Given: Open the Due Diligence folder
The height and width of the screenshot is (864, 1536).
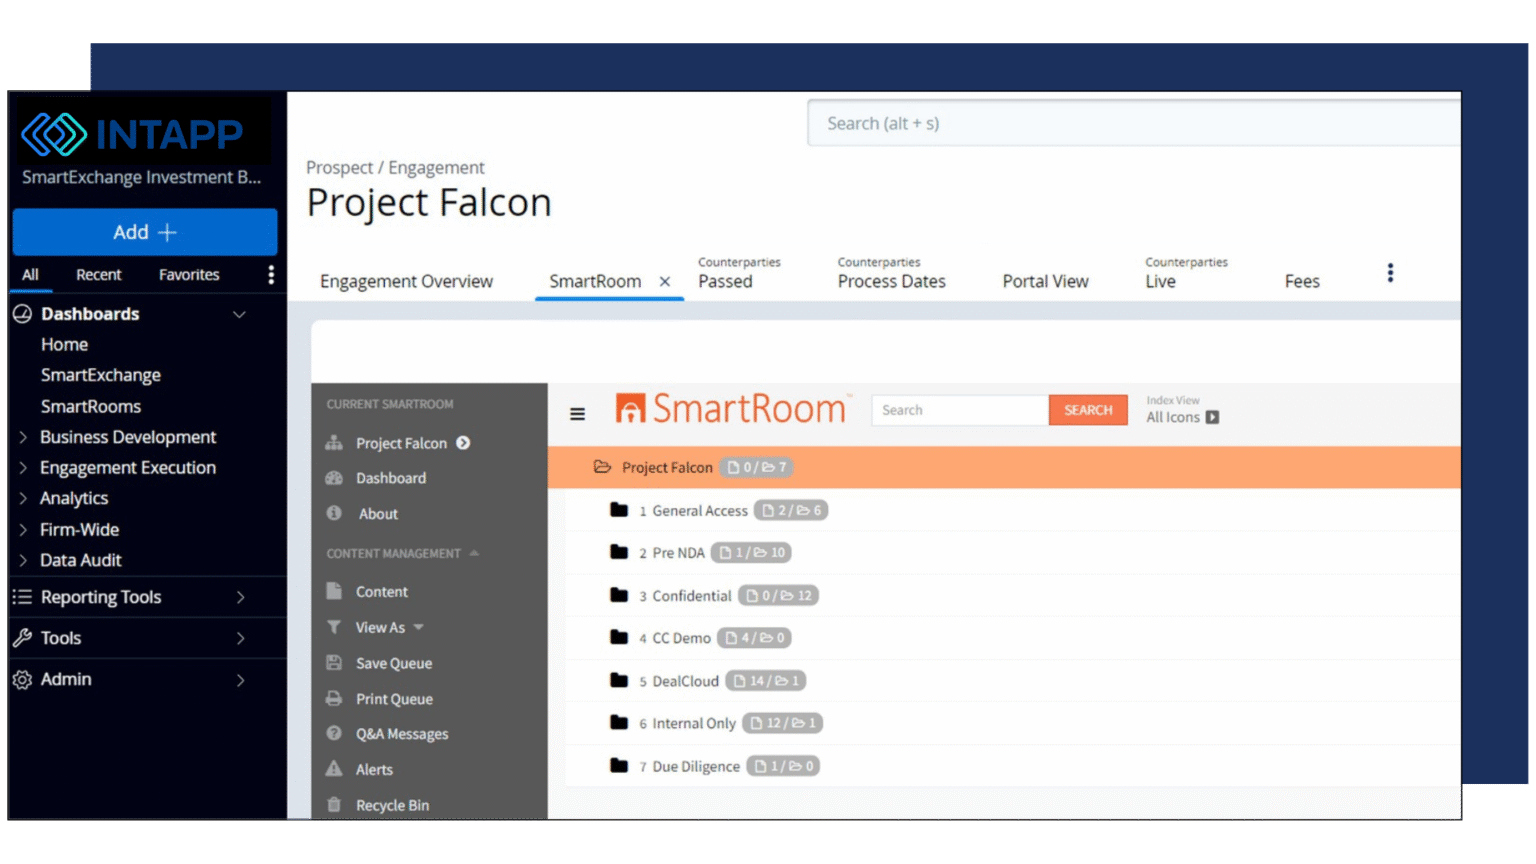Looking at the screenshot, I should tap(696, 766).
